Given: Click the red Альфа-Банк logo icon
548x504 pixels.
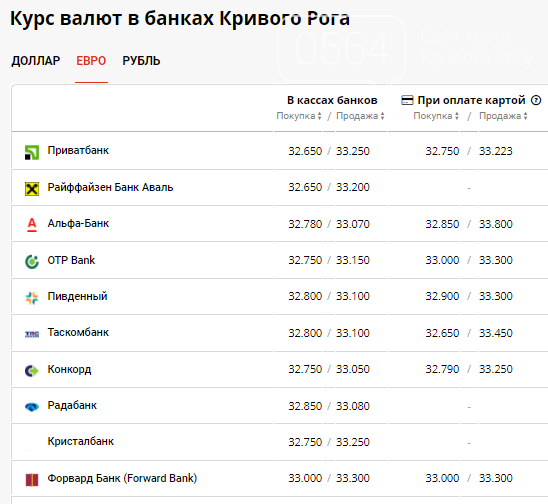Looking at the screenshot, I should click(x=32, y=225).
